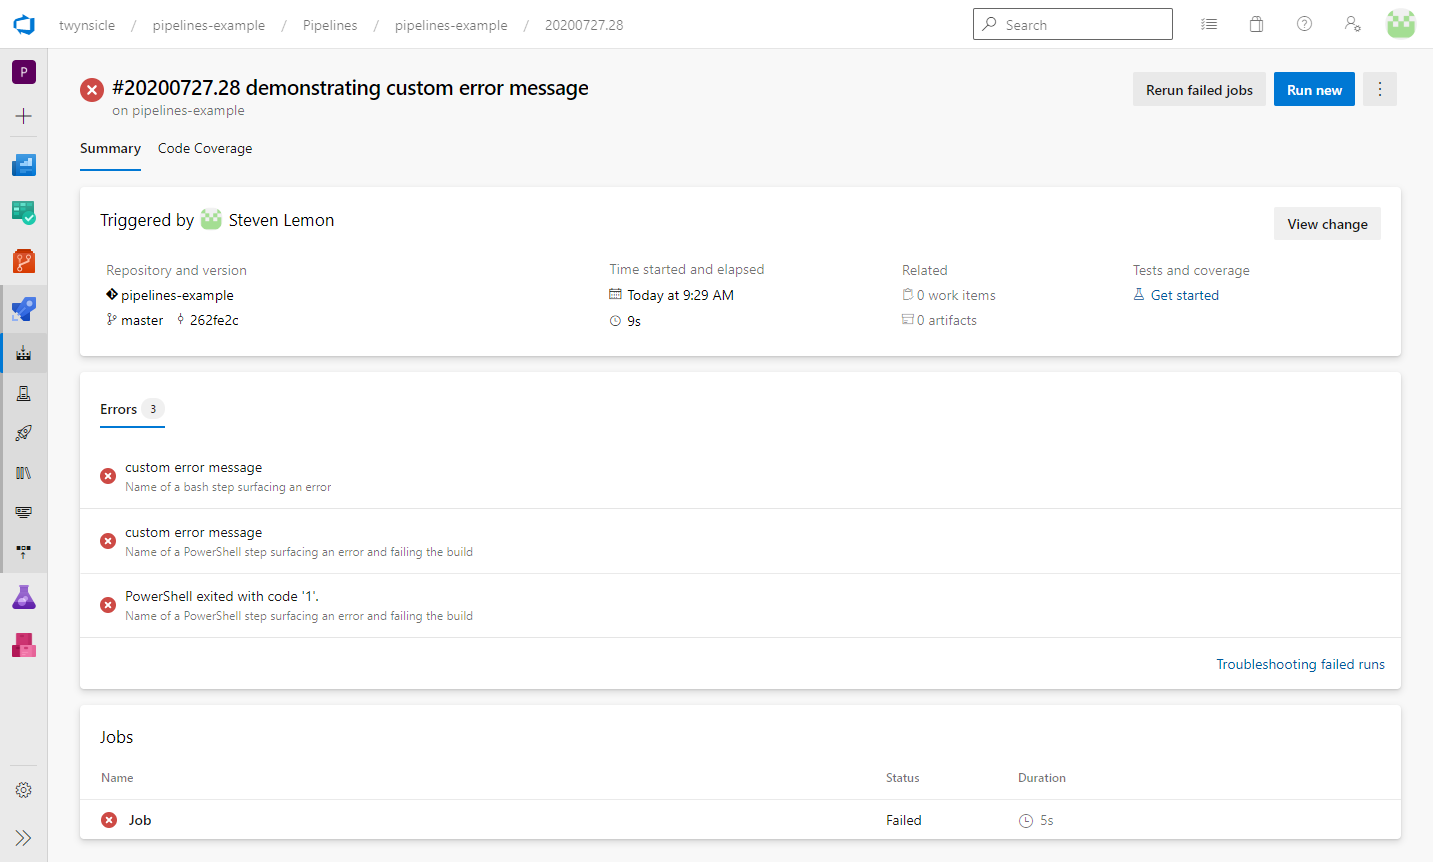Open the failed Job row

point(740,820)
